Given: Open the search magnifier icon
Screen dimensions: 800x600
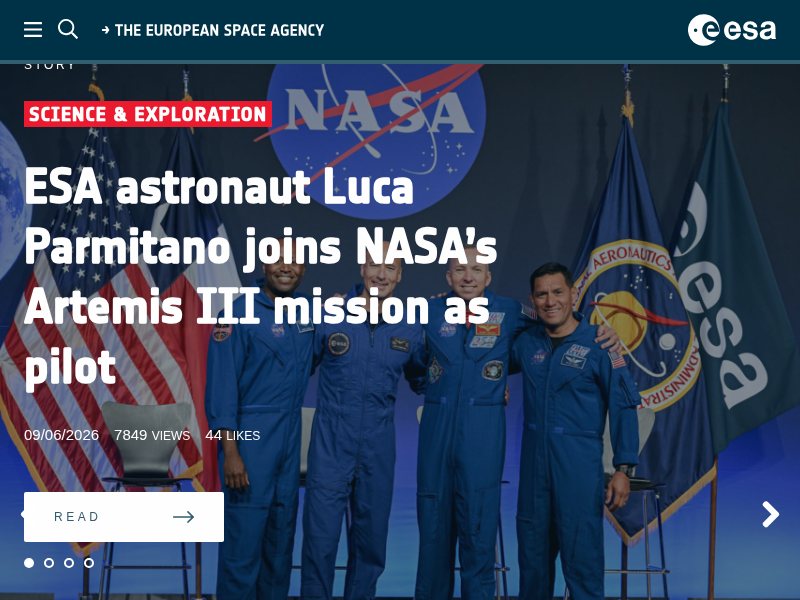Looking at the screenshot, I should (x=68, y=29).
